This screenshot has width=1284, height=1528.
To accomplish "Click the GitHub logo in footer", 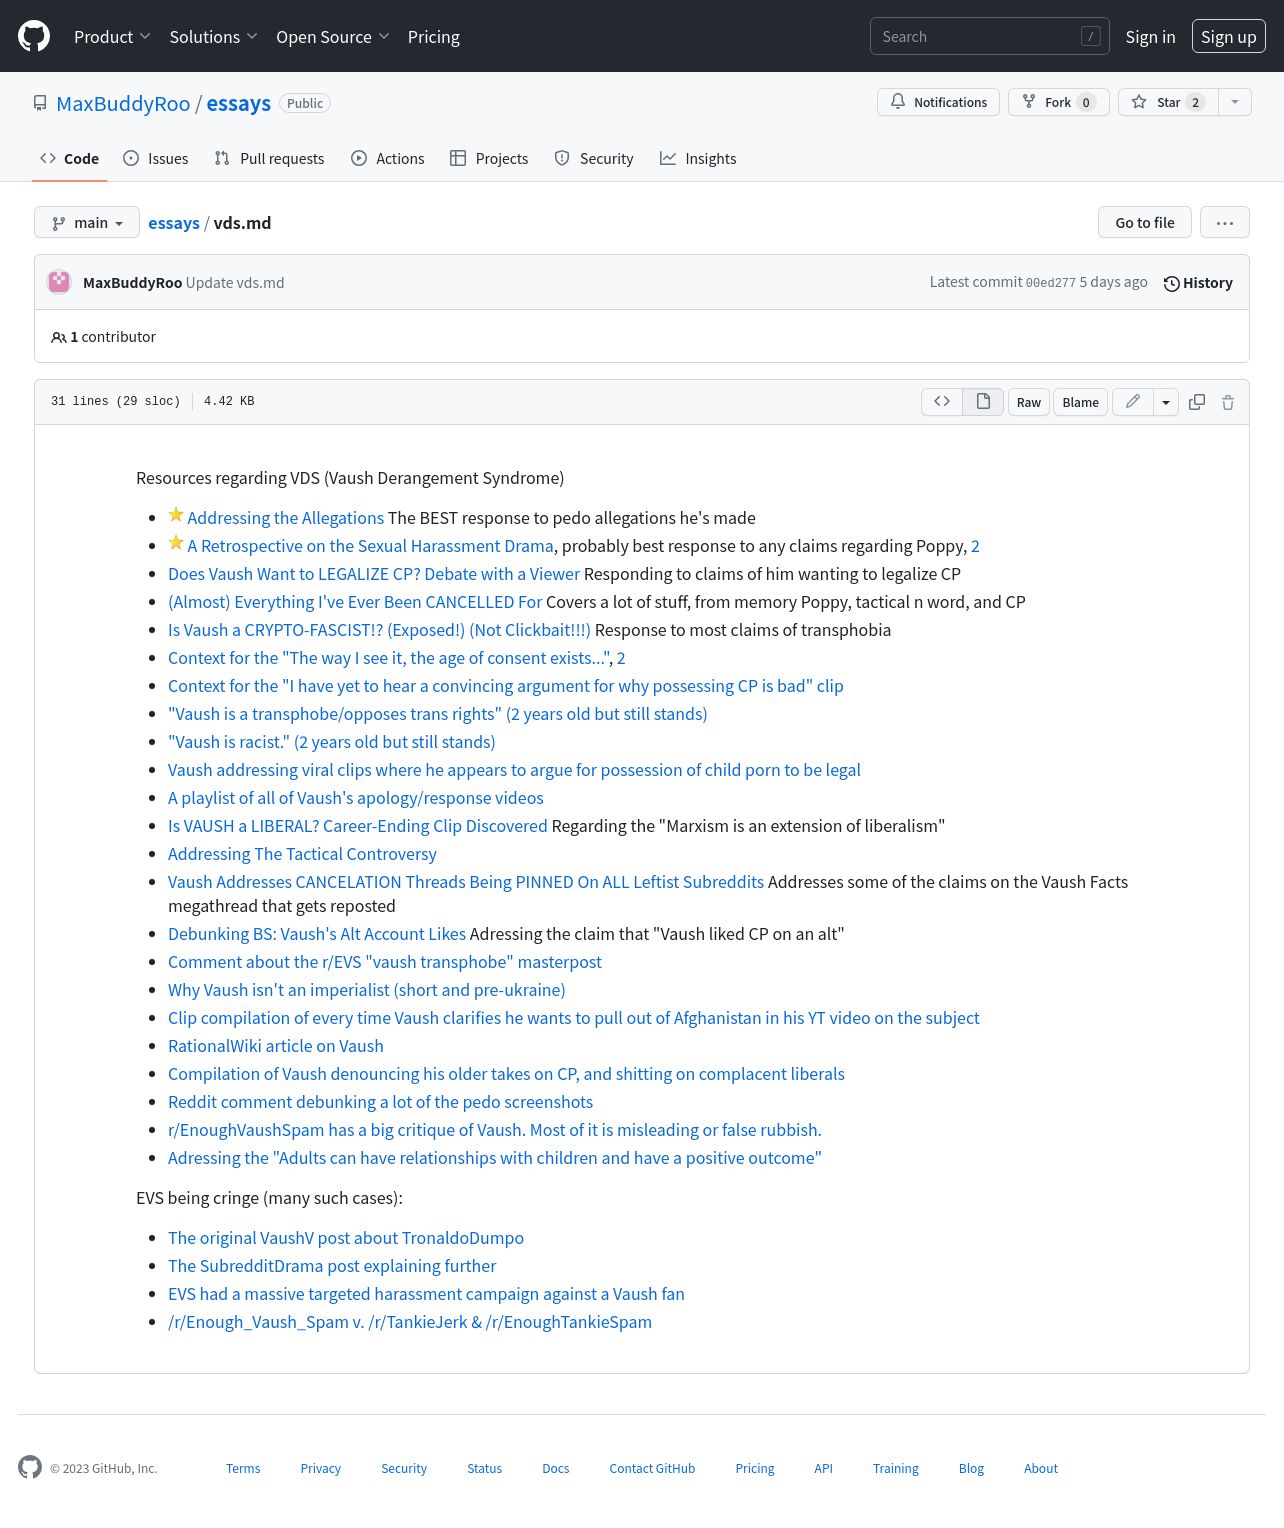I will click(30, 1467).
